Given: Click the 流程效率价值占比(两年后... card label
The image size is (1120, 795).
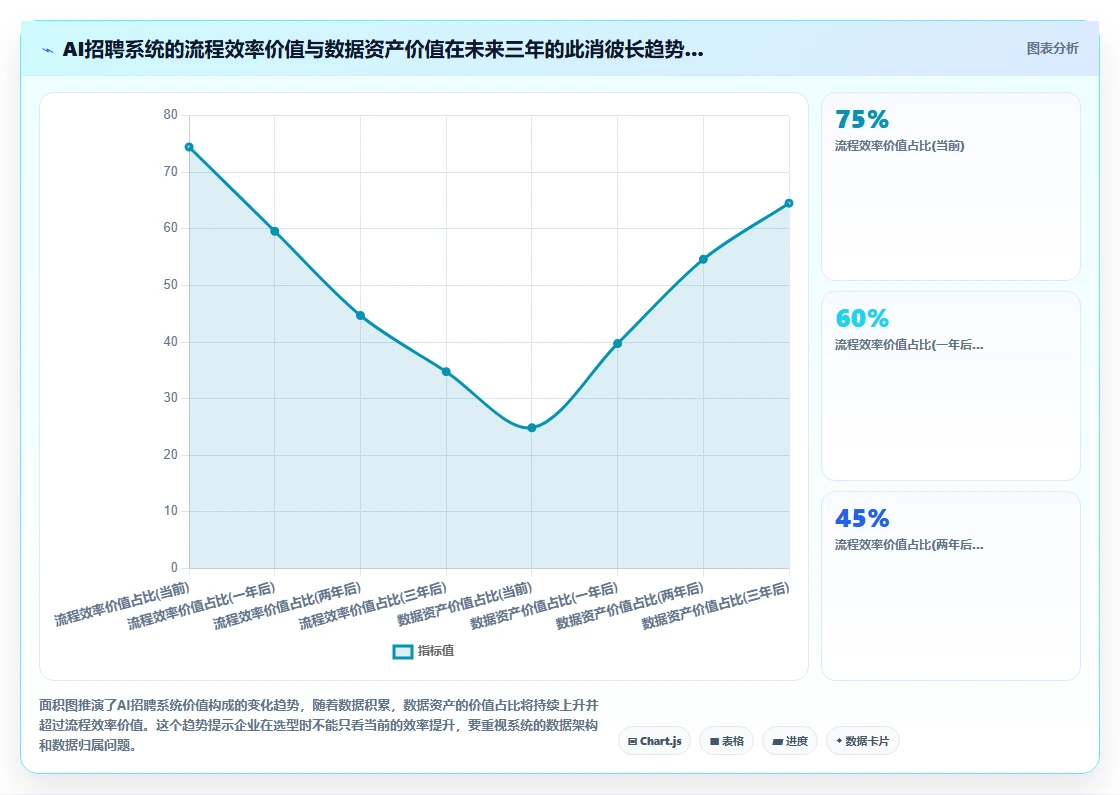Looking at the screenshot, I should (909, 545).
